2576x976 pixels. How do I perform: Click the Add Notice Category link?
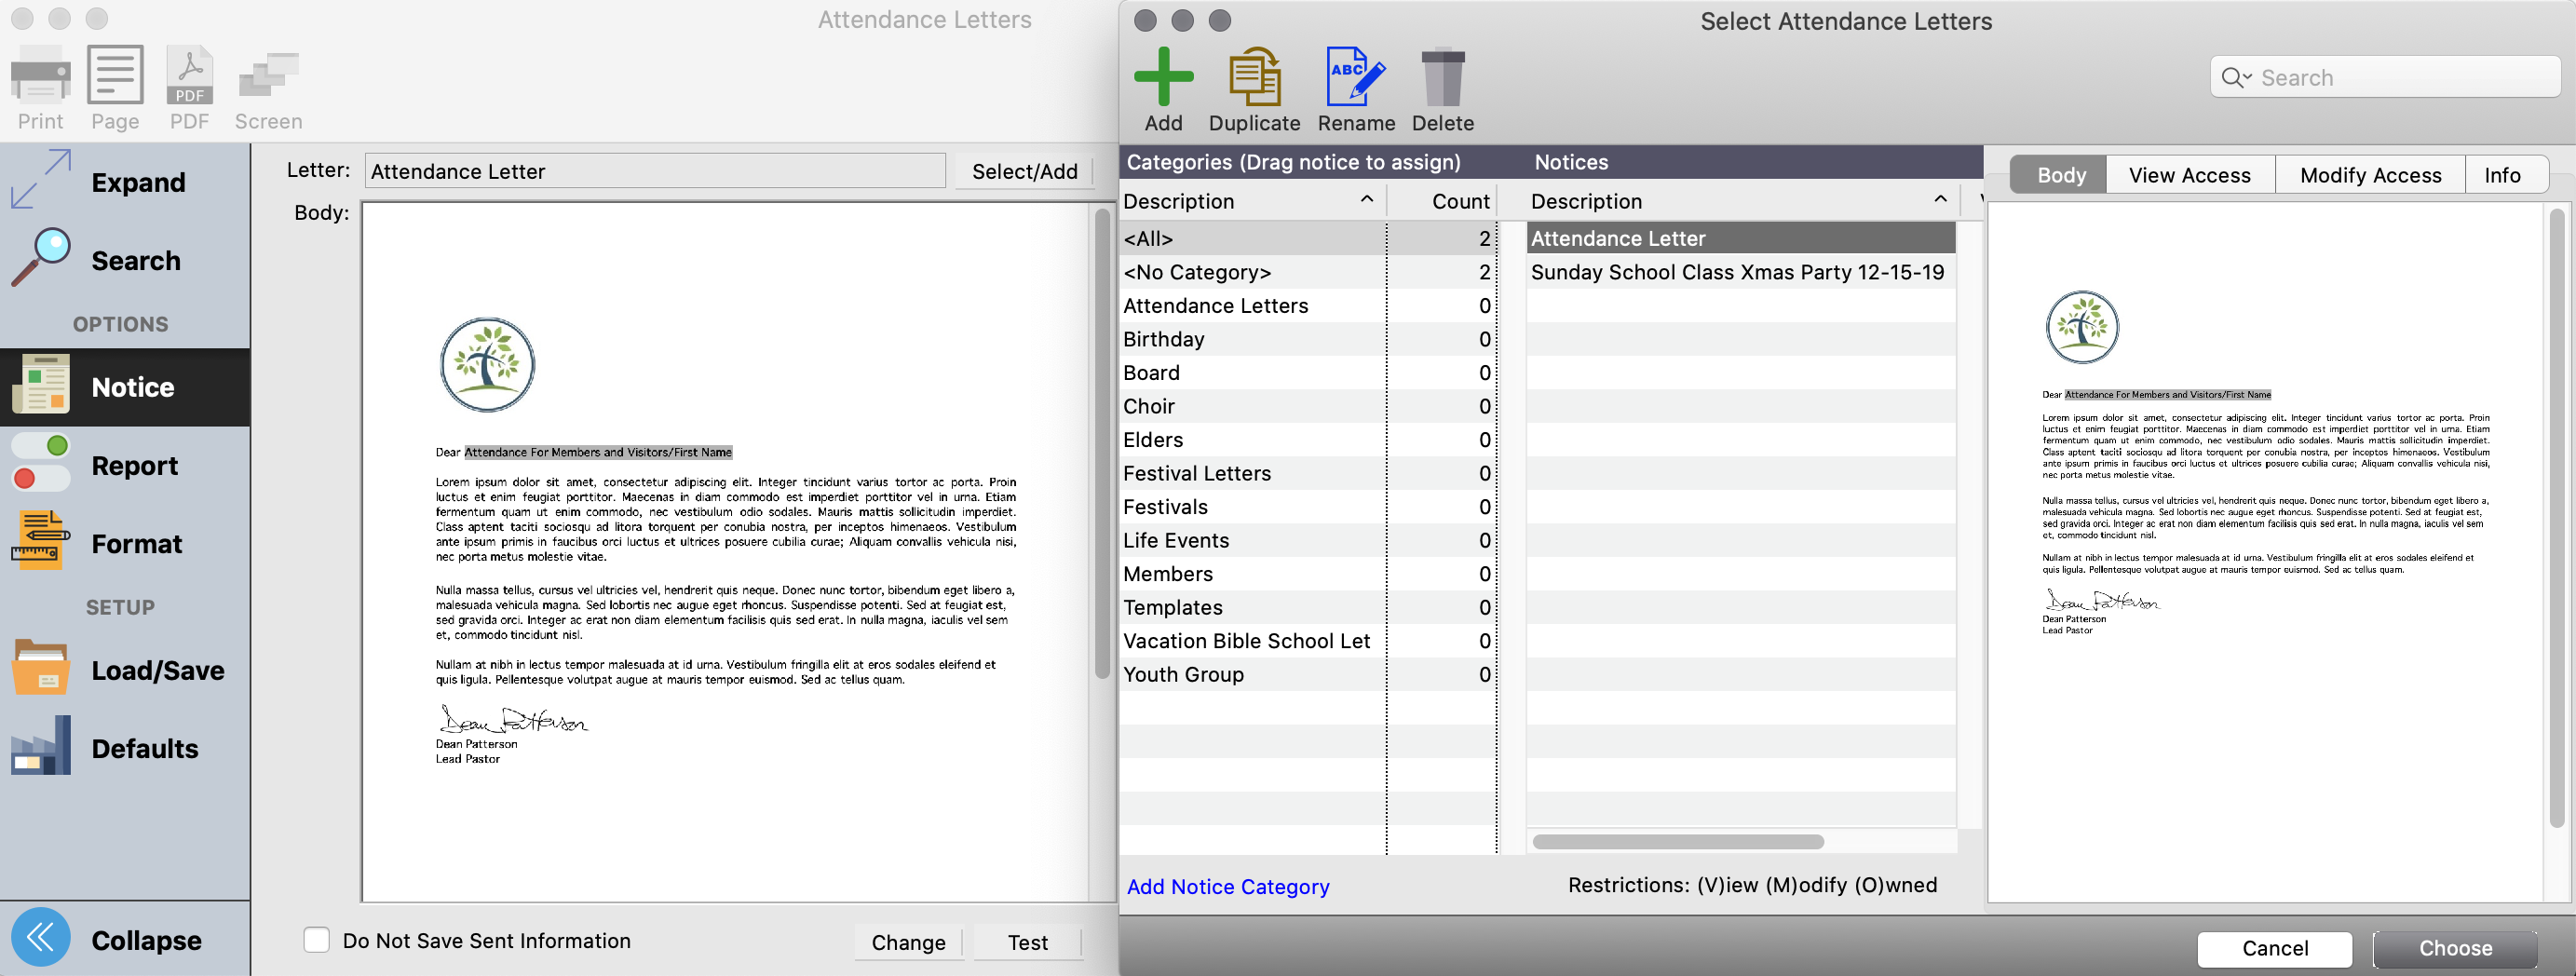(x=1228, y=886)
